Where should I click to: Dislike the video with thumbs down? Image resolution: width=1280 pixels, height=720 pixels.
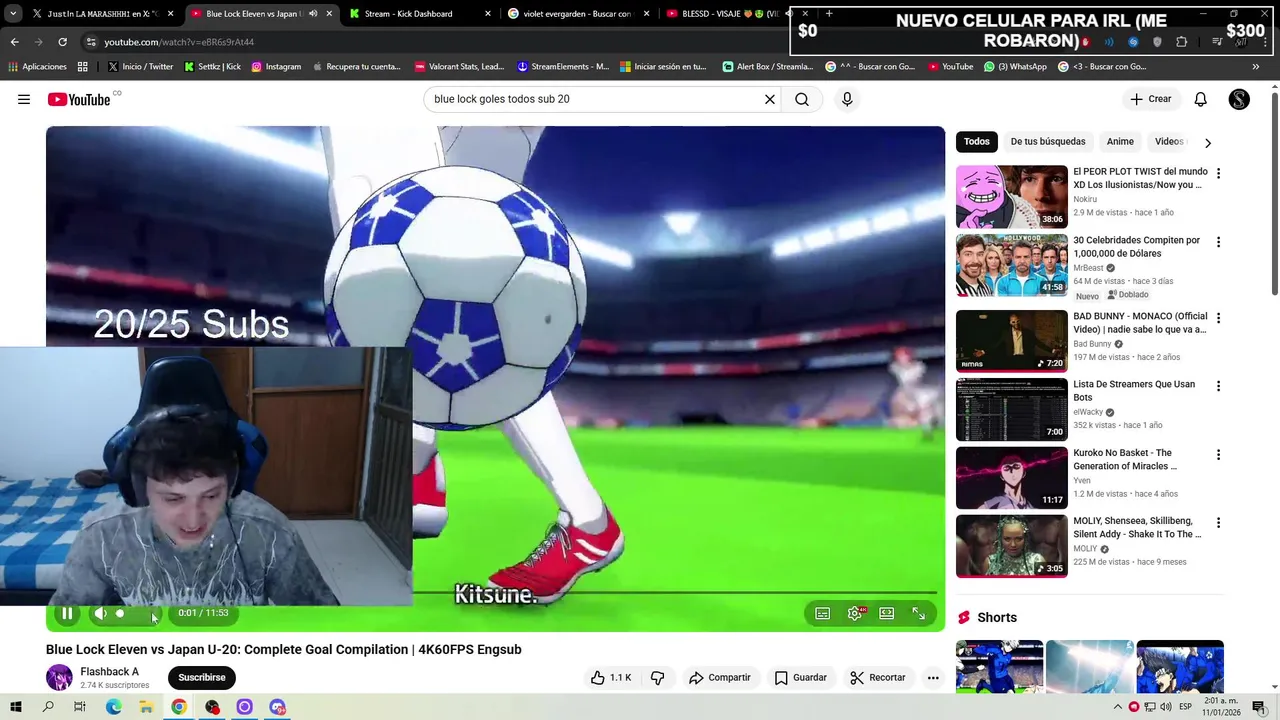658,677
